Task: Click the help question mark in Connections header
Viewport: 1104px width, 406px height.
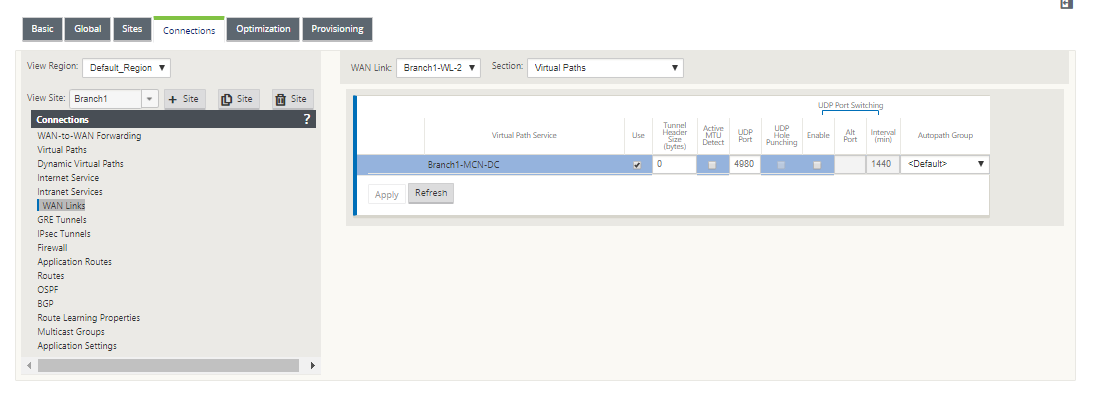Action: pyautogui.click(x=306, y=120)
